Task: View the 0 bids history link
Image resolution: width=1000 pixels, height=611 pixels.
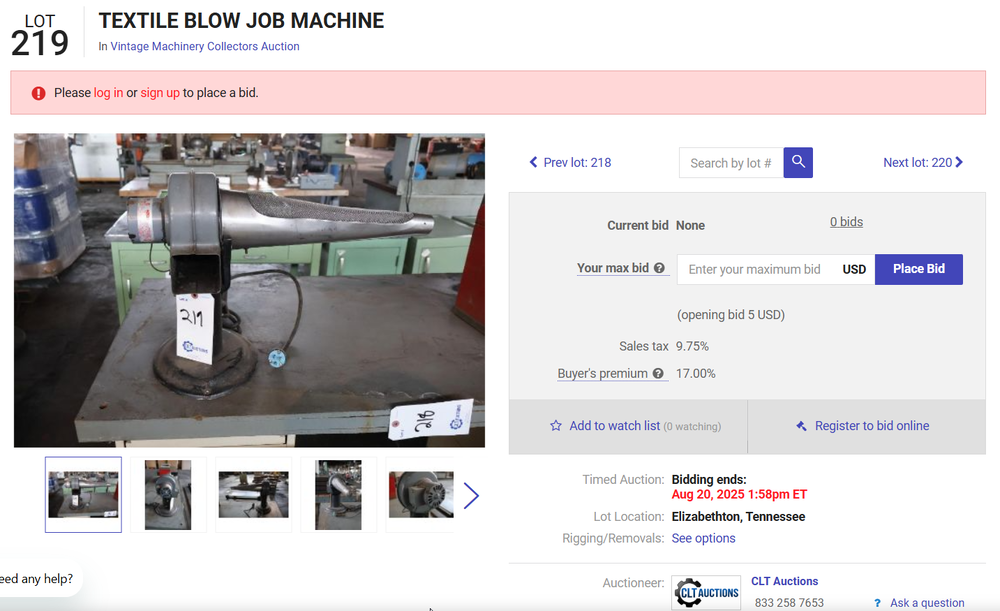Action: (x=846, y=222)
